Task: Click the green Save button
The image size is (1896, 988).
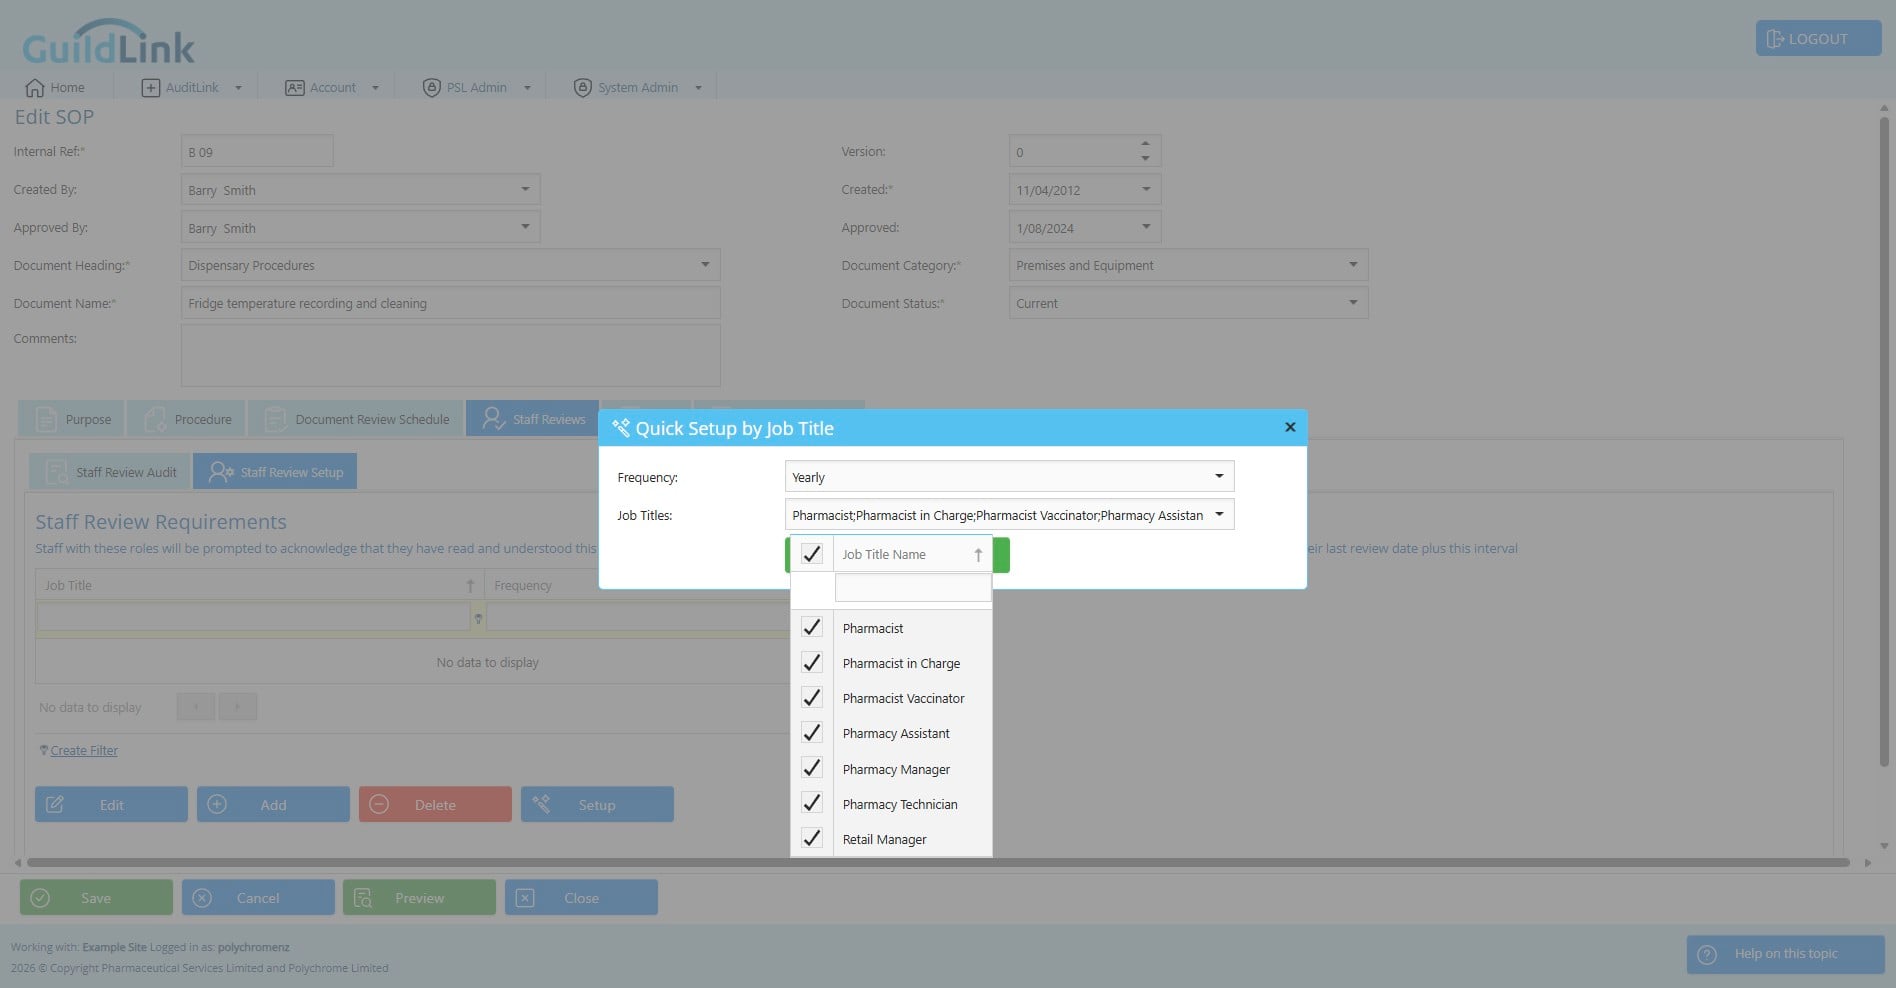Action: (x=96, y=898)
